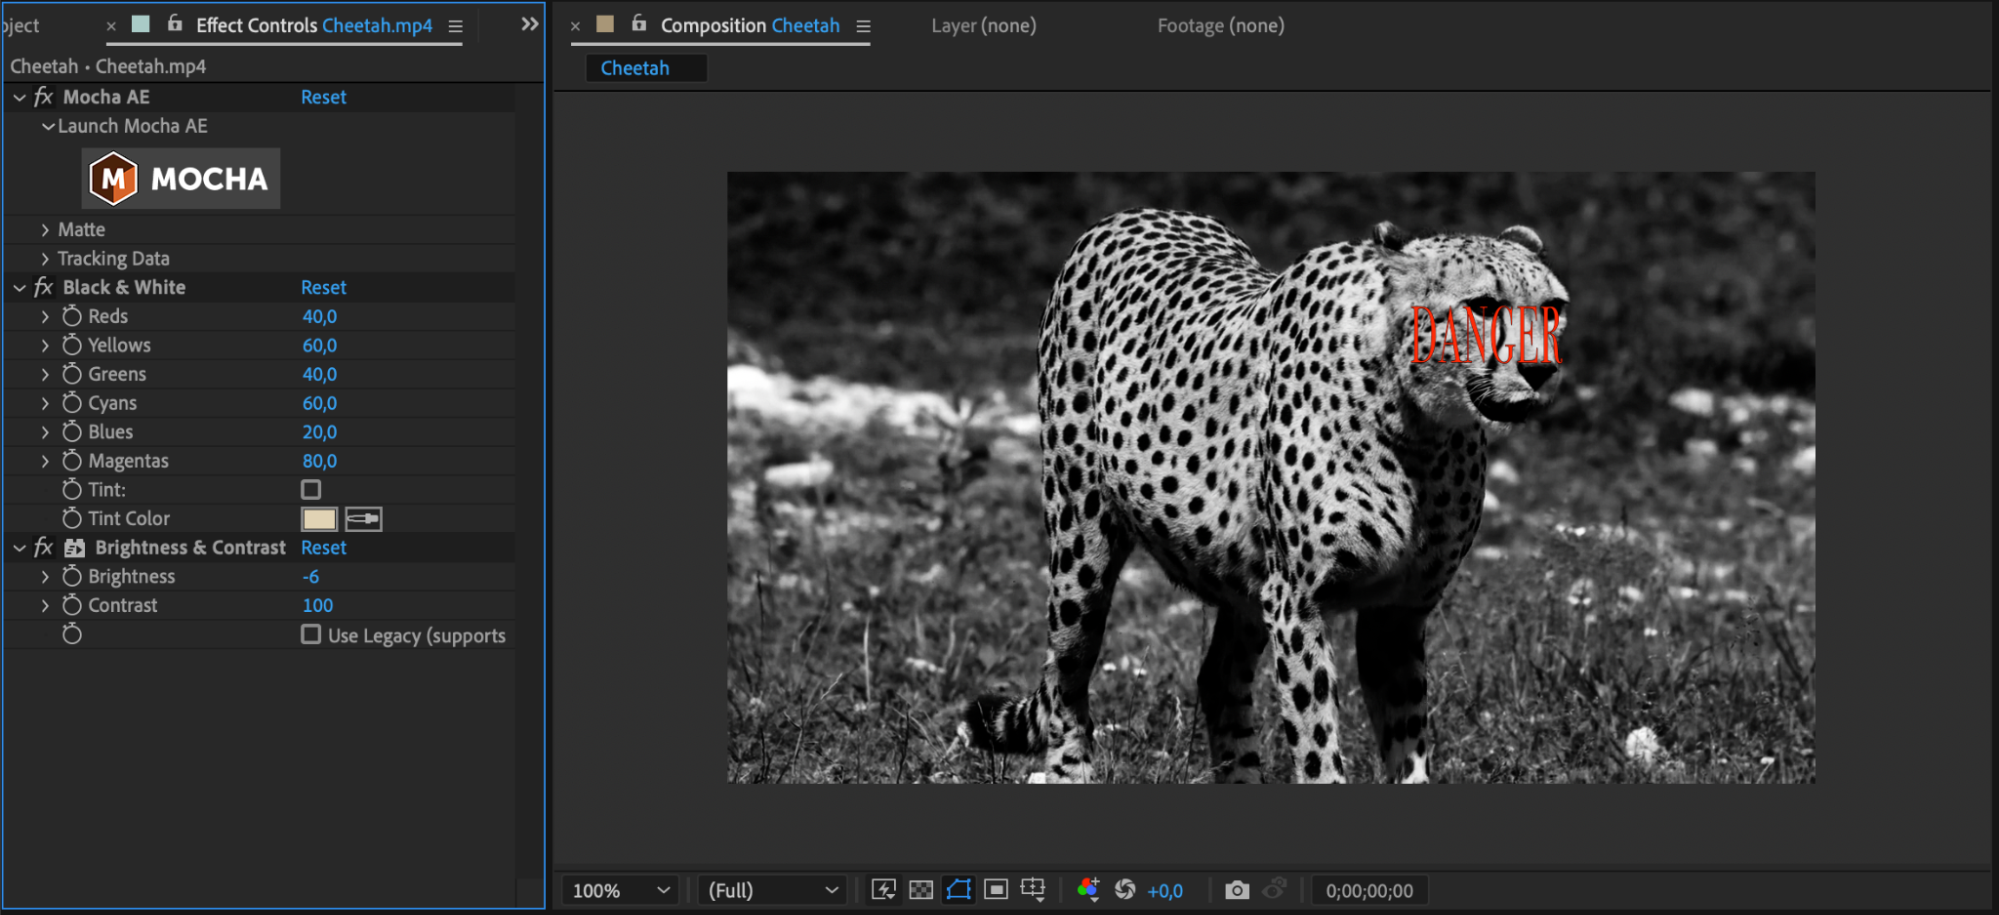This screenshot has width=1999, height=915.
Task: Toggle the Reds stopwatch keyframe icon
Action: (72, 316)
